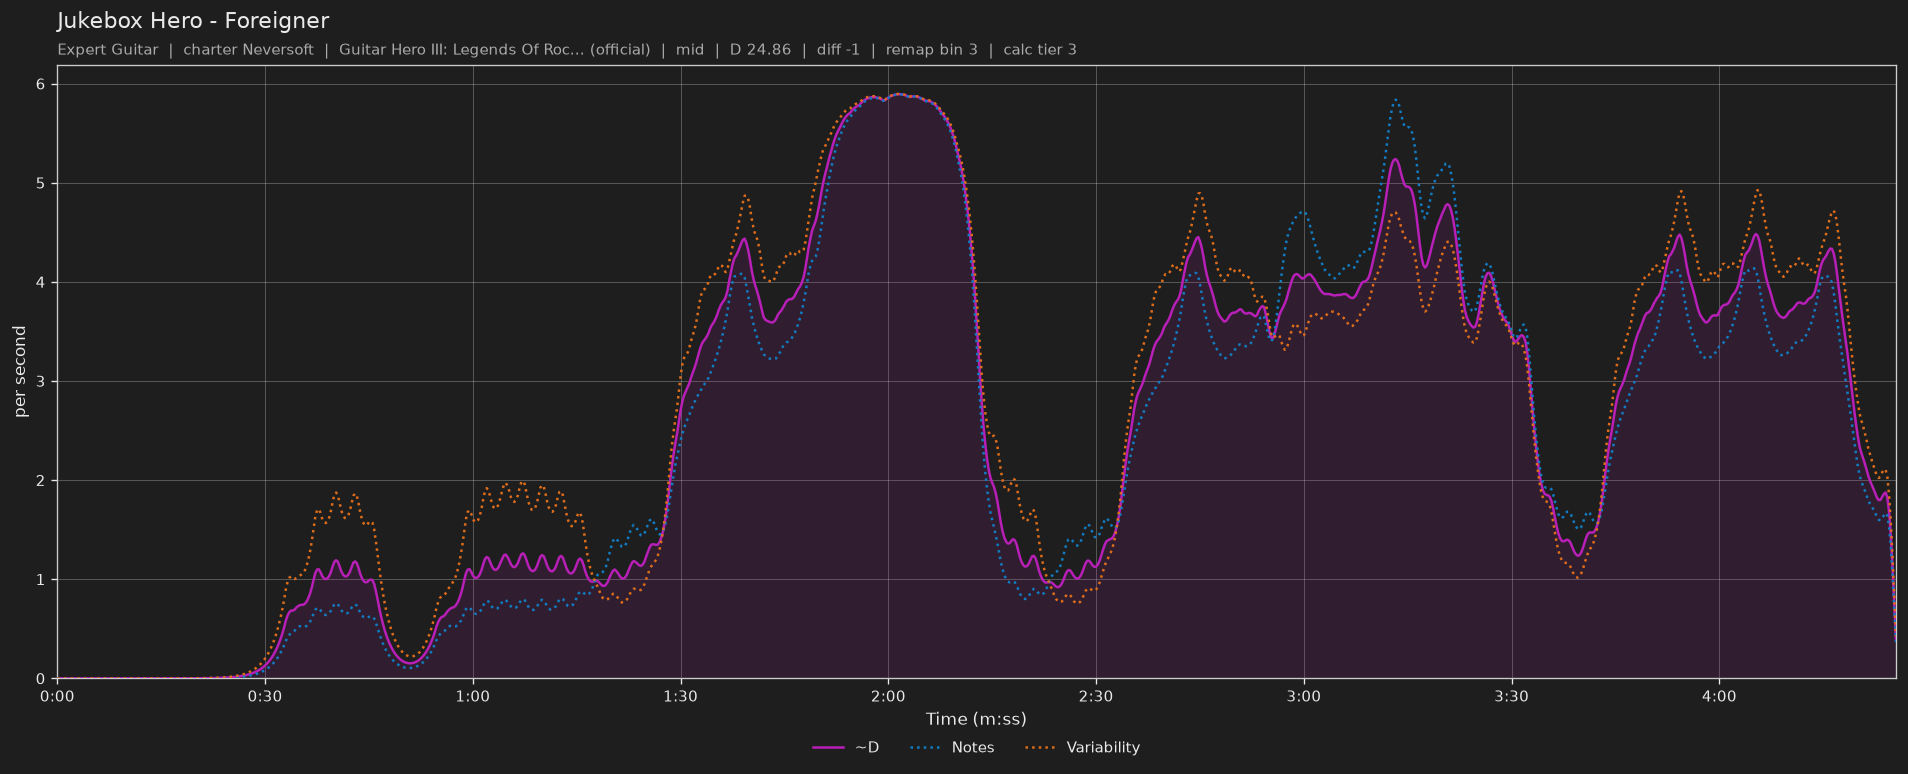Image resolution: width=1908 pixels, height=774 pixels.
Task: Click the plateau peak of curves near 2:00
Action: pos(897,95)
